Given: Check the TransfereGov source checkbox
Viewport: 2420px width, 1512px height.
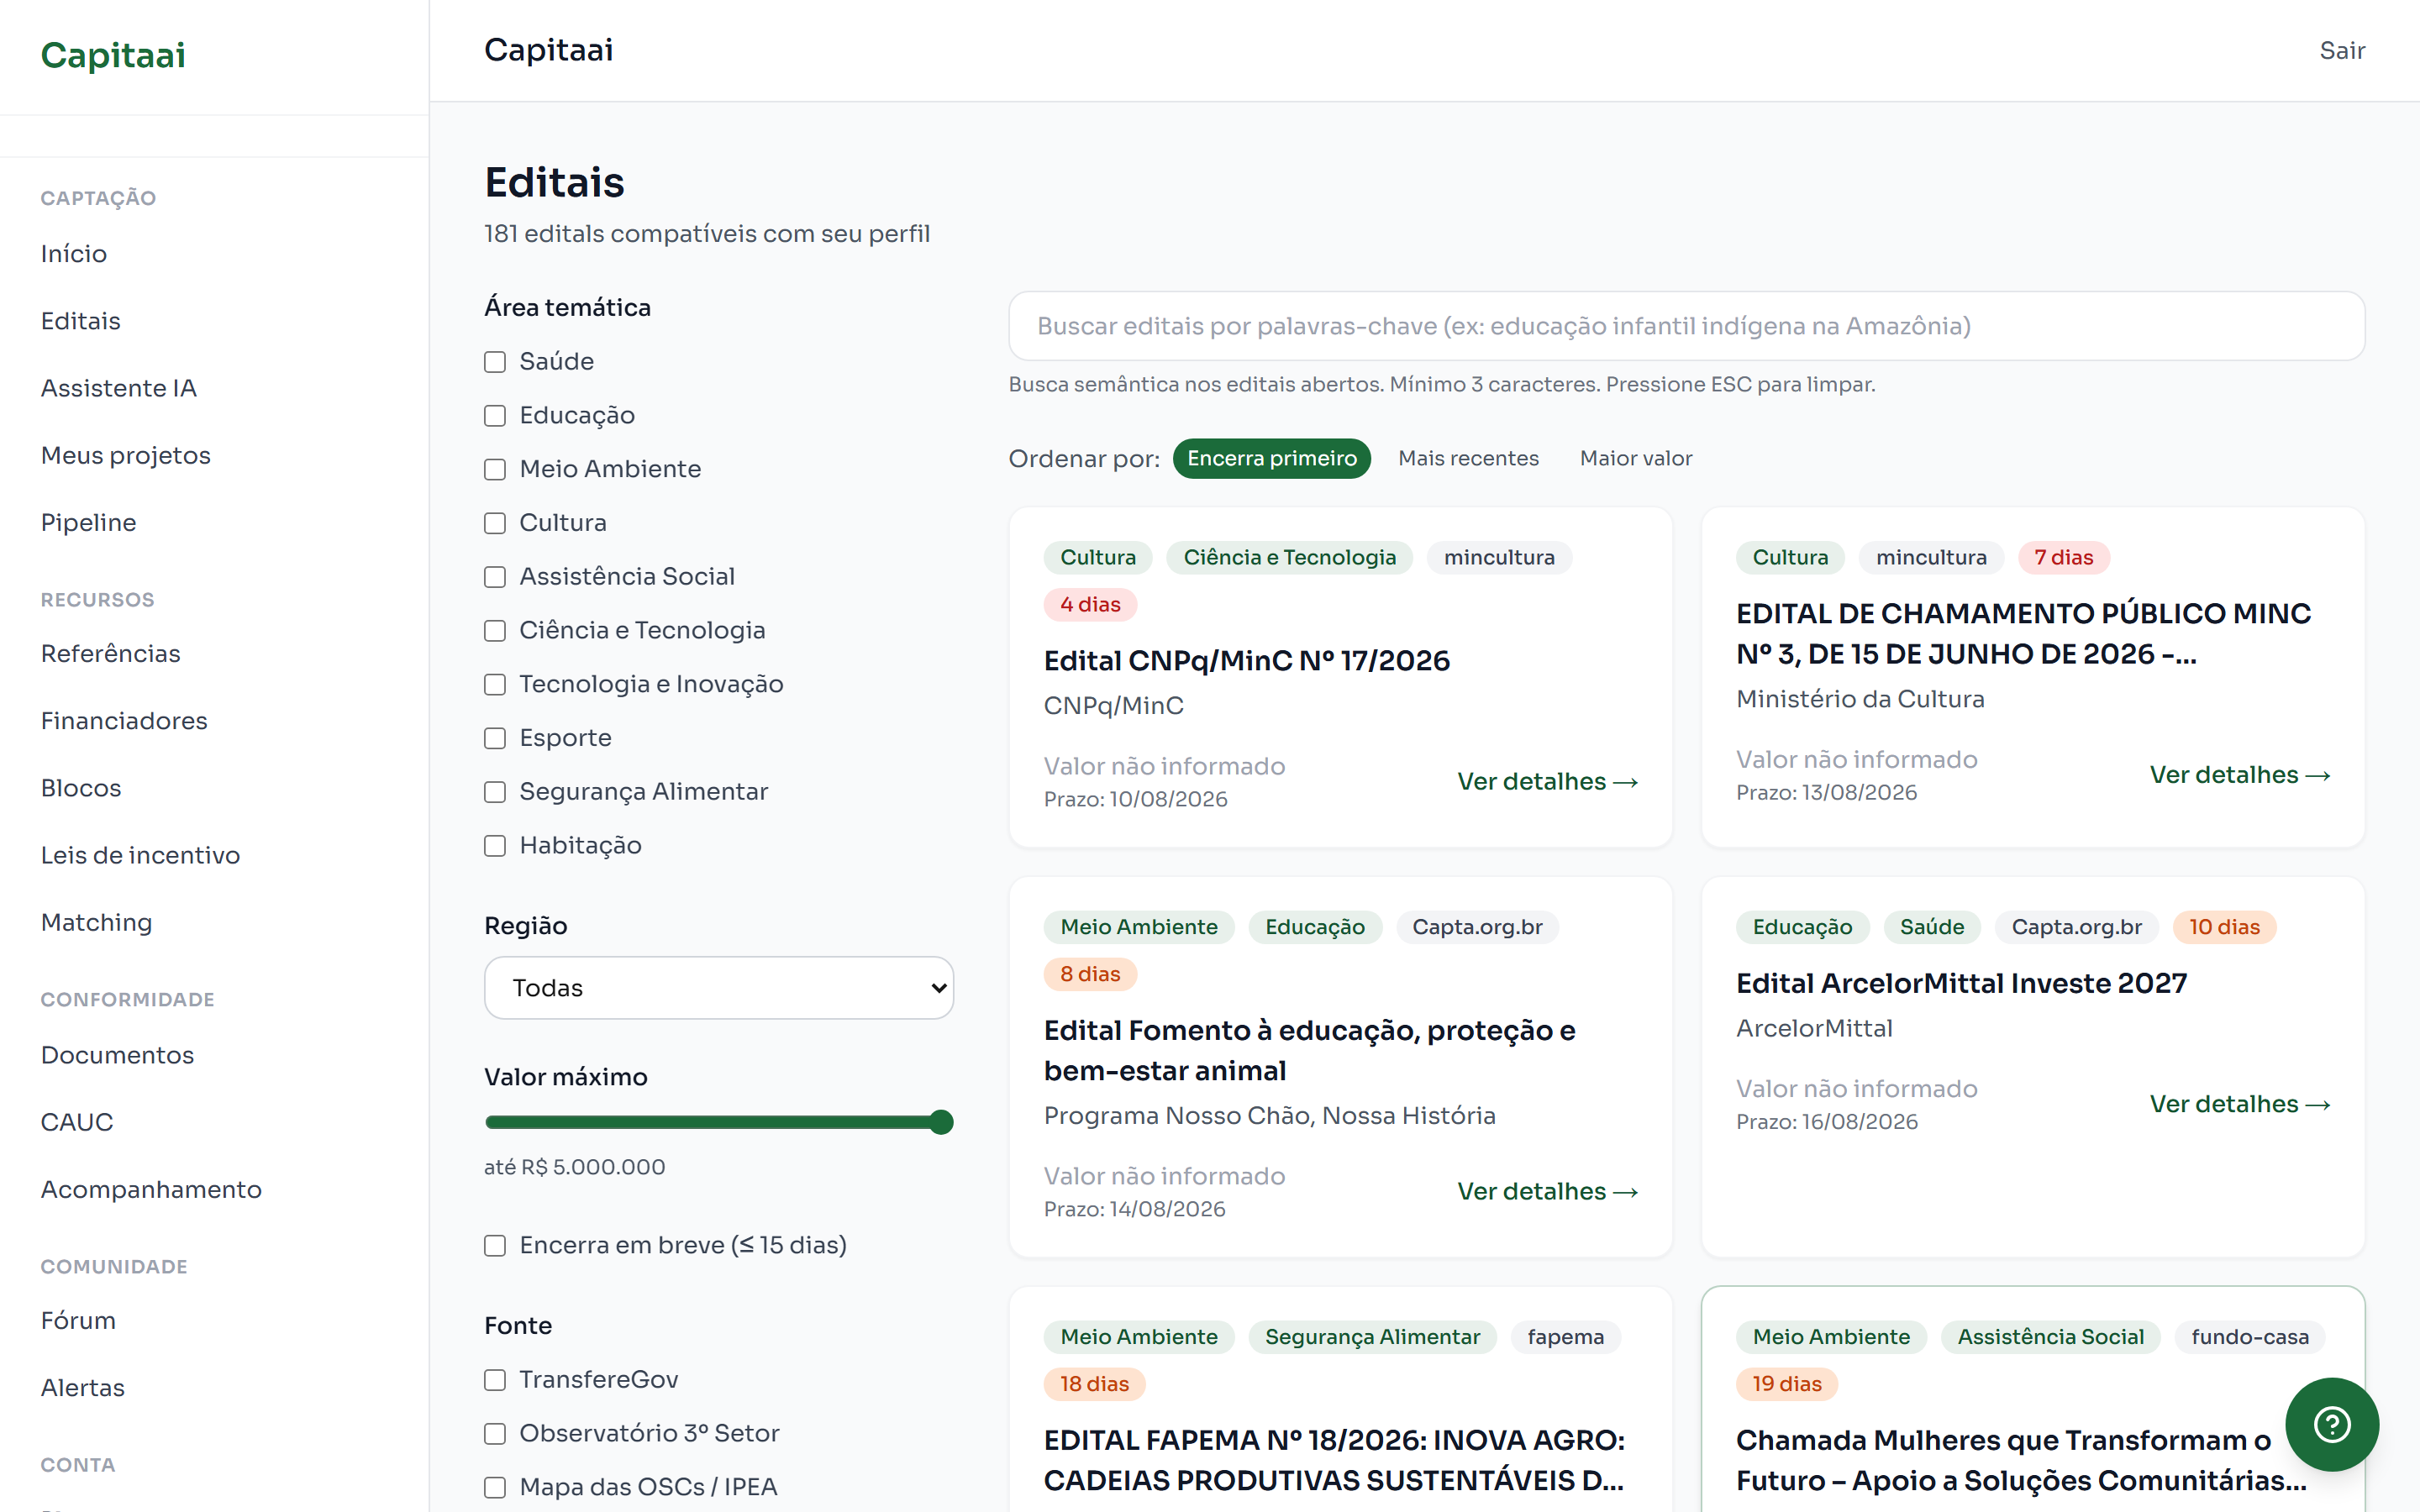Looking at the screenshot, I should [x=495, y=1380].
